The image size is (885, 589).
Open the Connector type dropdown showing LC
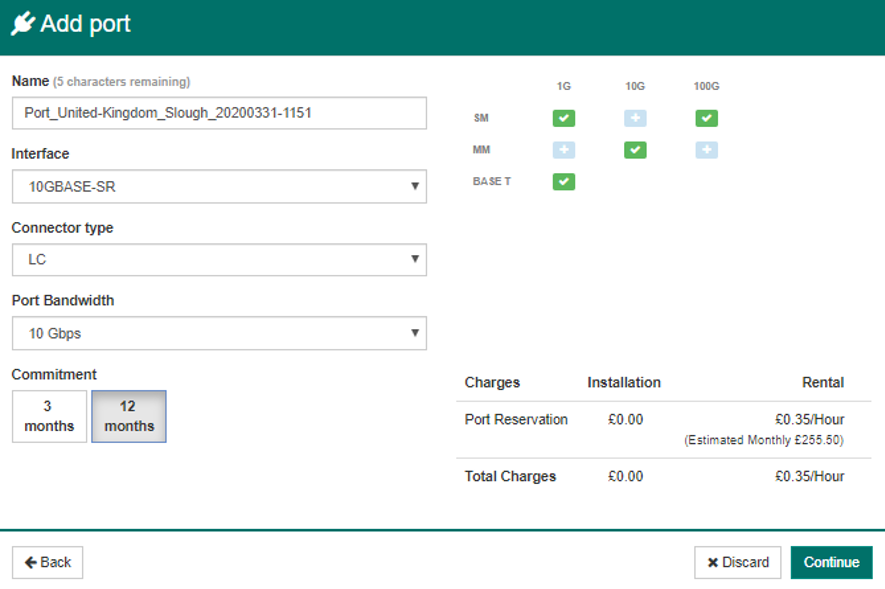coord(219,260)
